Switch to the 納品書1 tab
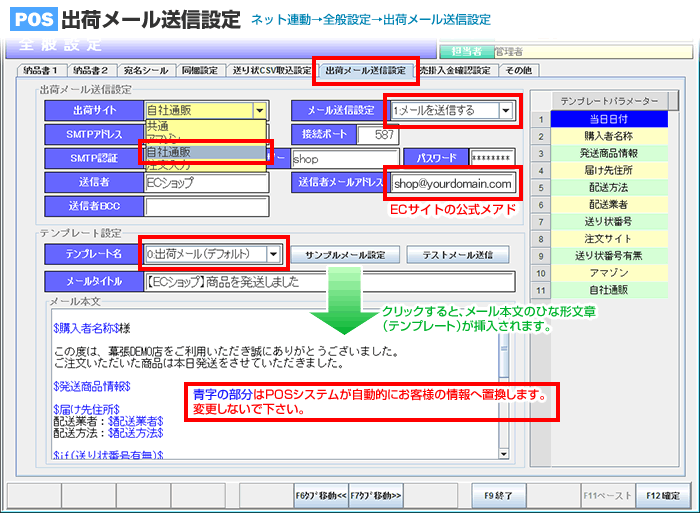Image resolution: width=700 pixels, height=520 pixels. (x=42, y=71)
